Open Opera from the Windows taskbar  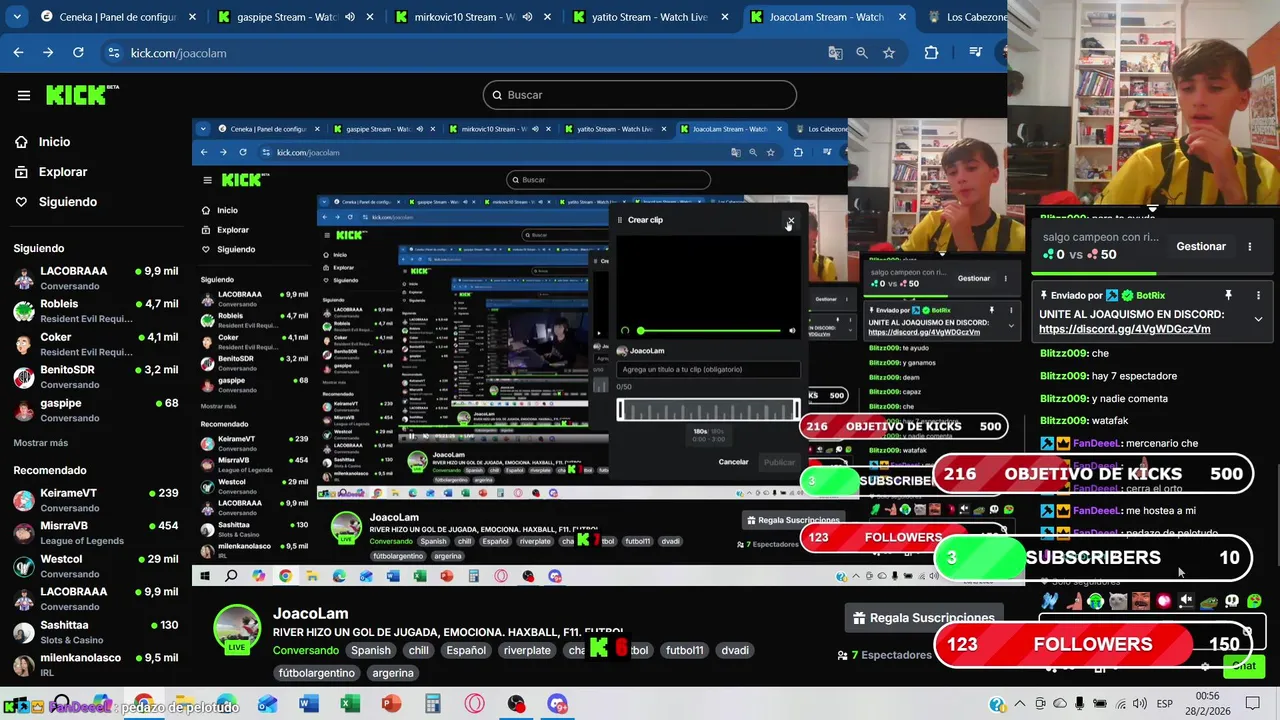click(x=474, y=704)
